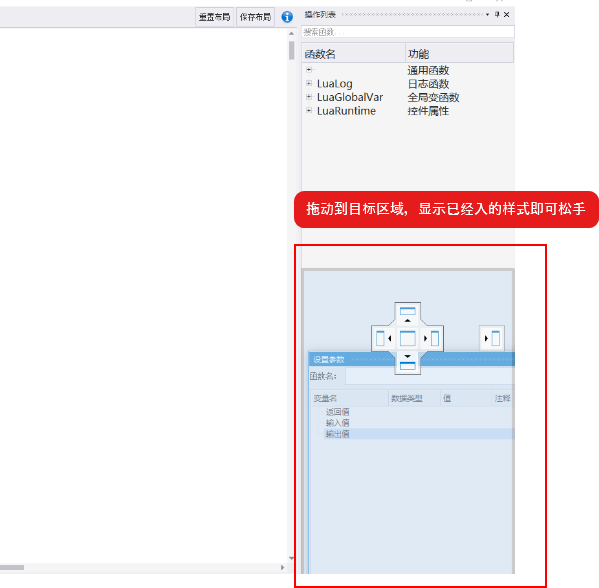Image resolution: width=599 pixels, height=588 pixels.
Task: Expand the LuaGlobalVar tree node
Action: pos(309,97)
